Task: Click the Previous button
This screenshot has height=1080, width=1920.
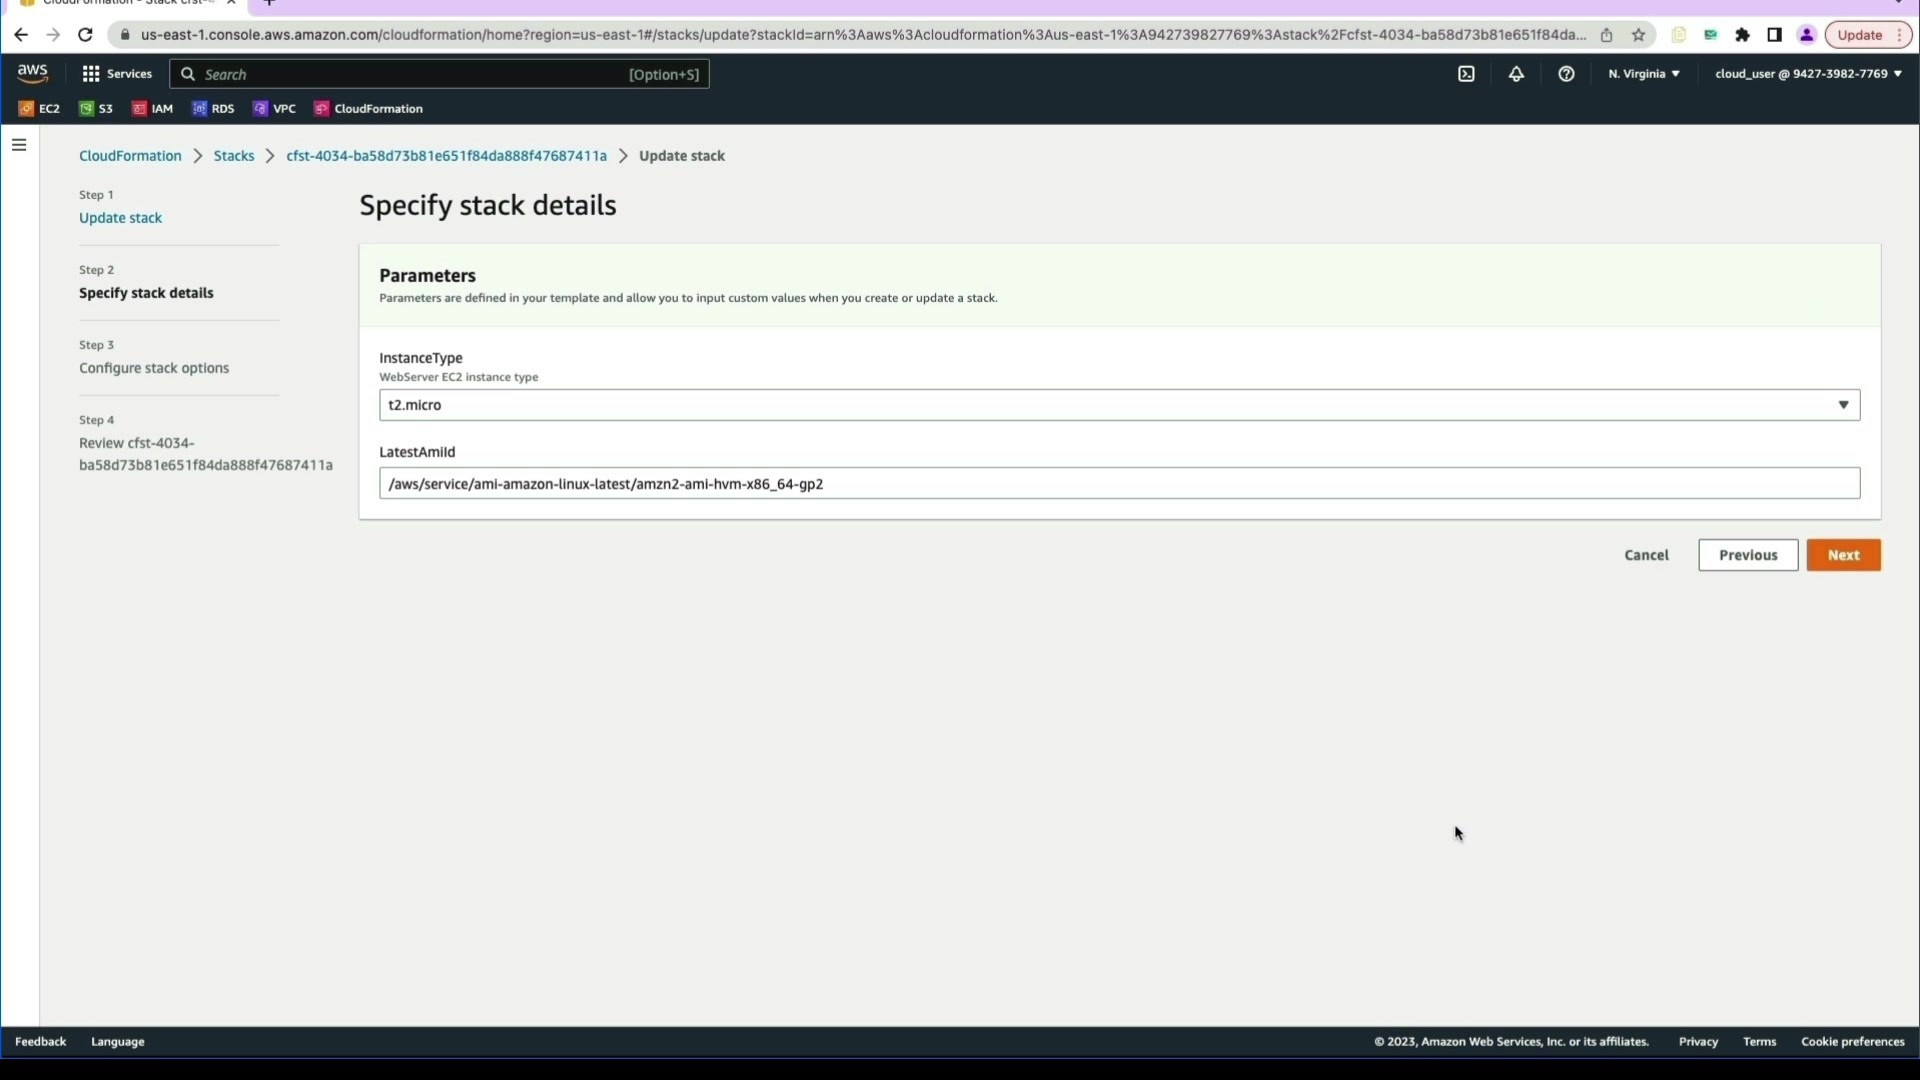Action: [1747, 555]
